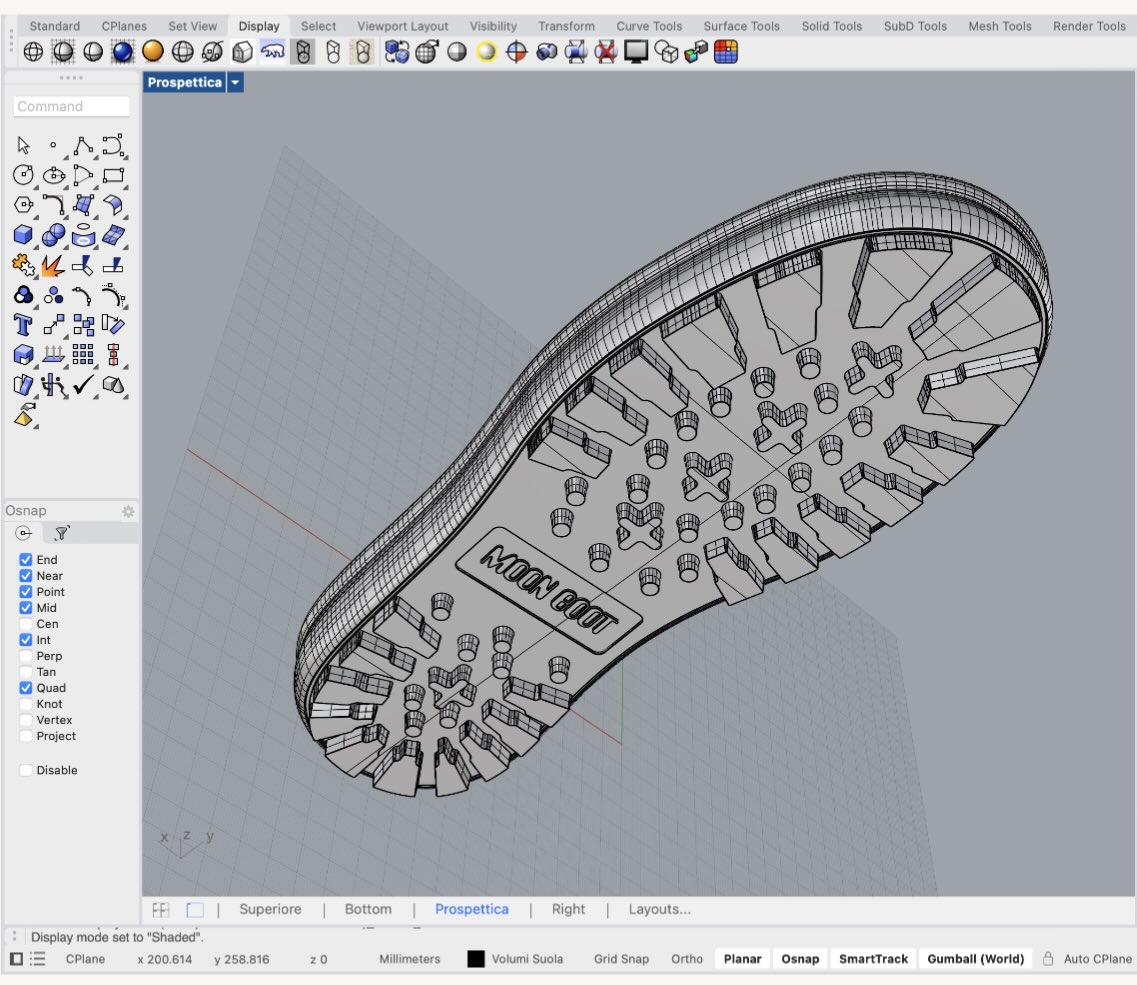1137x985 pixels.
Task: Toggle Auto CPlane option
Action: pos(1097,958)
